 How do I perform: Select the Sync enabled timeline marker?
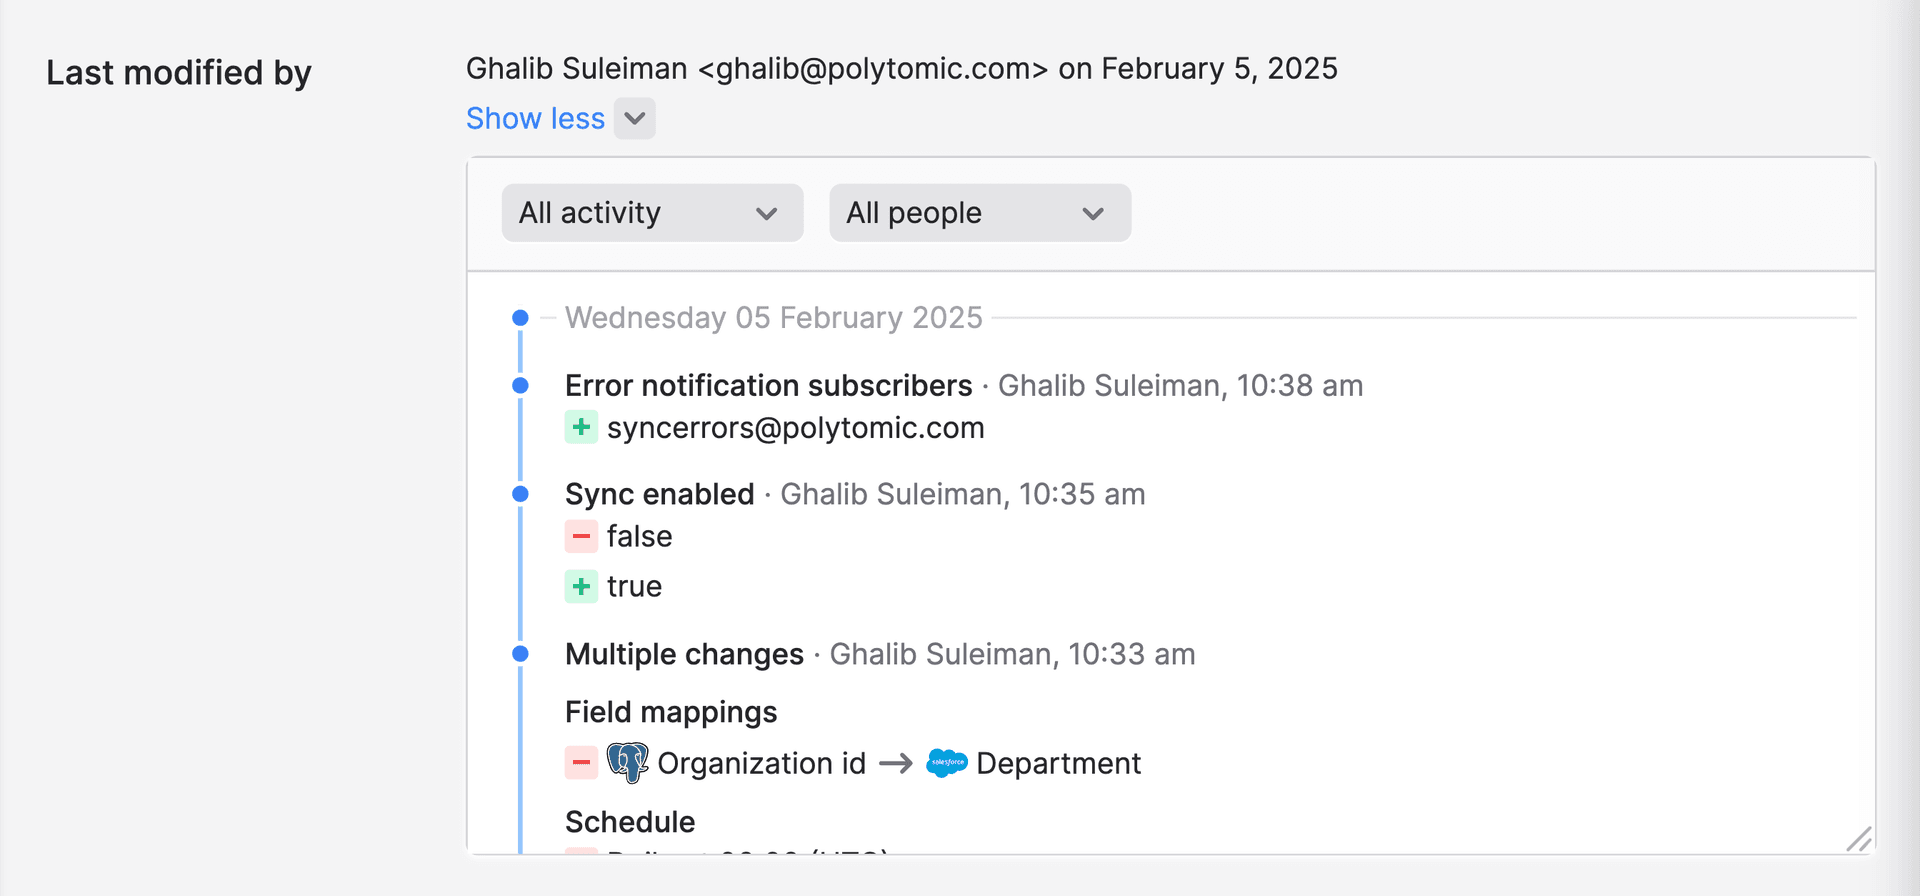point(520,493)
